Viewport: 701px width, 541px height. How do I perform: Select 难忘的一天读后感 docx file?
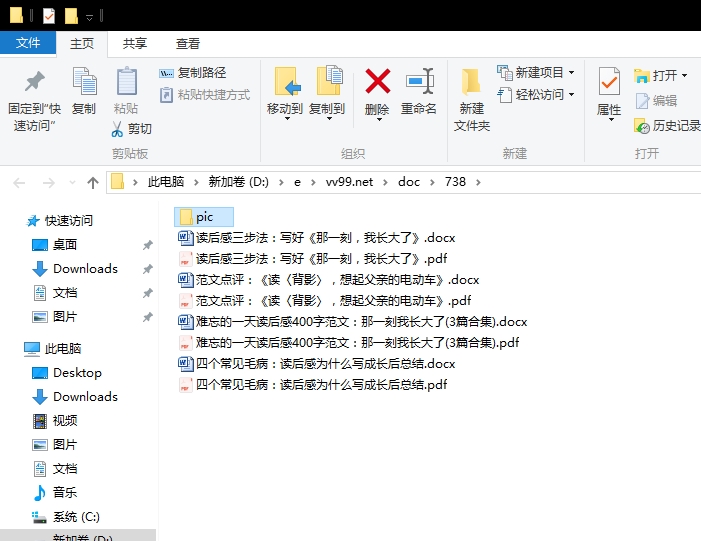[x=353, y=322]
